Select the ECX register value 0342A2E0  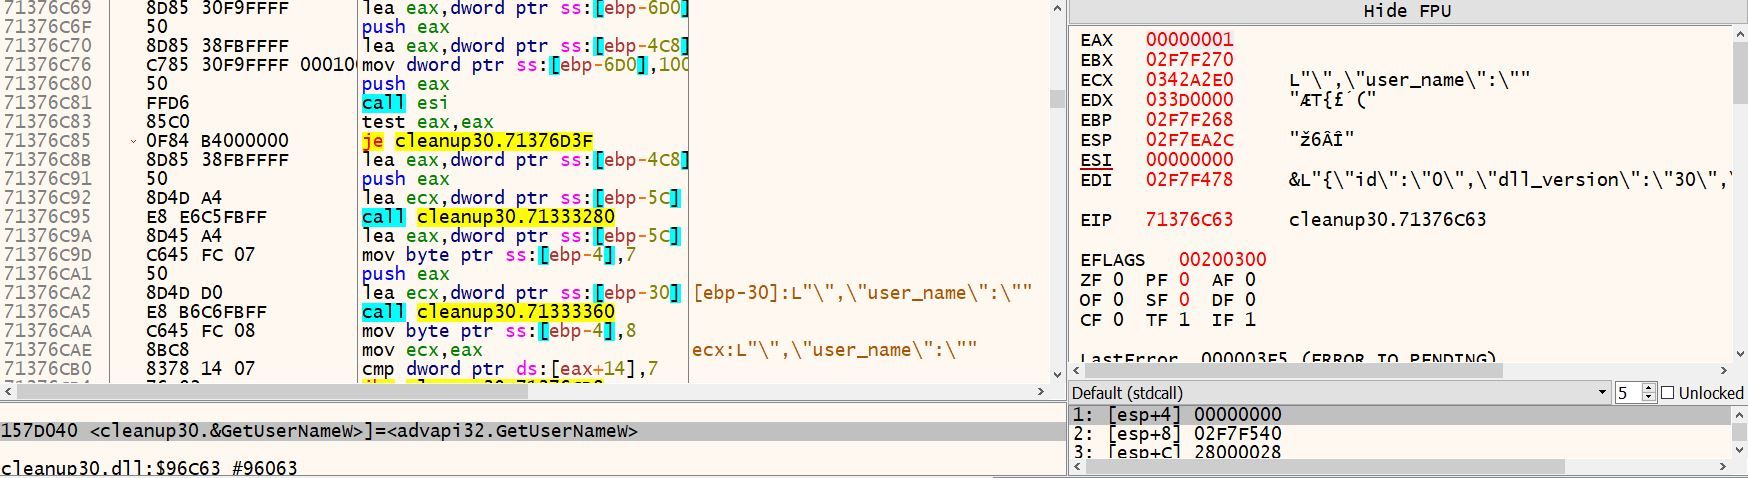click(x=1189, y=80)
